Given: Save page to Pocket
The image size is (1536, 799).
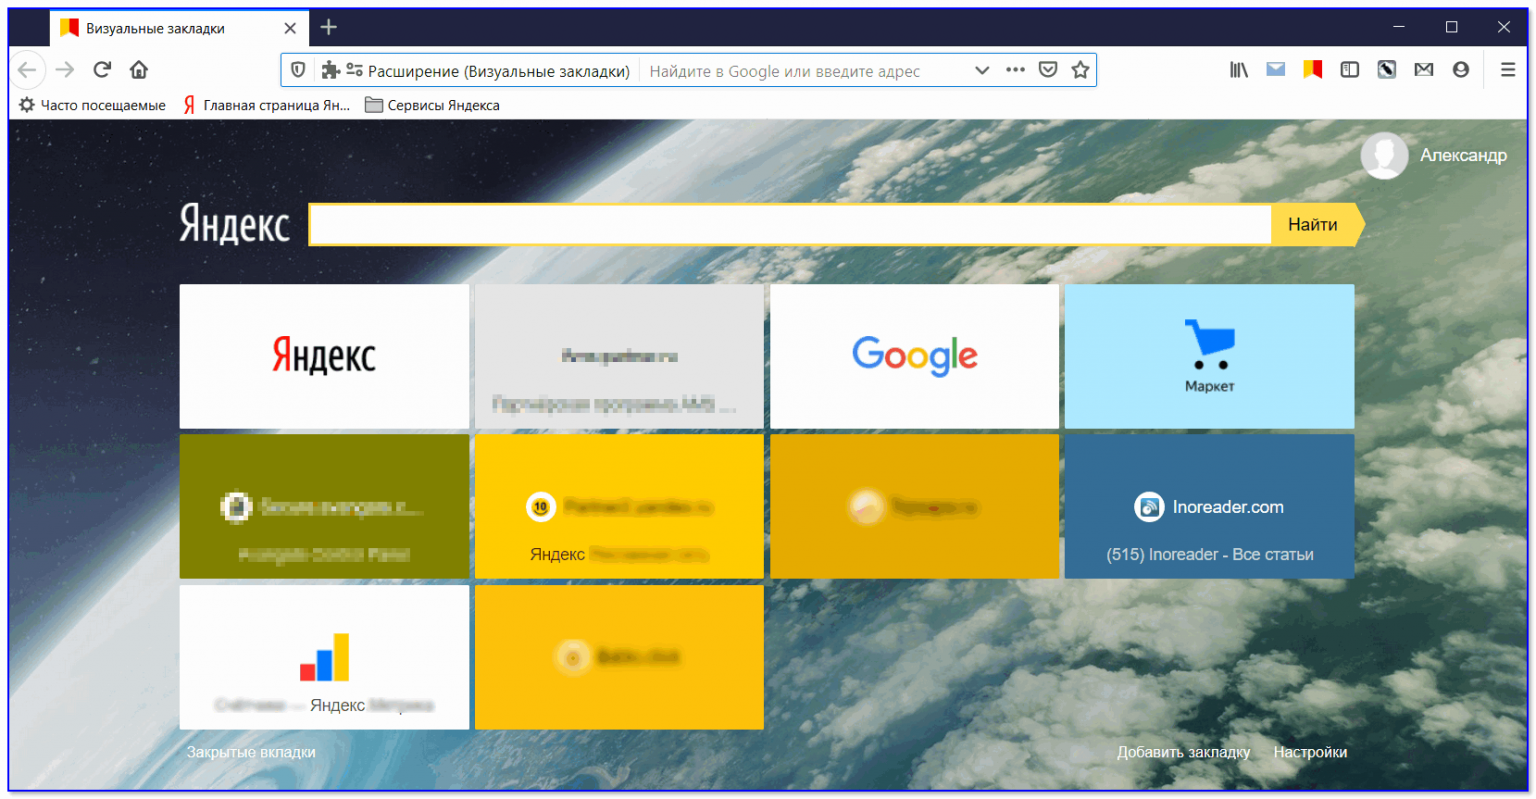Looking at the screenshot, I should [1048, 70].
